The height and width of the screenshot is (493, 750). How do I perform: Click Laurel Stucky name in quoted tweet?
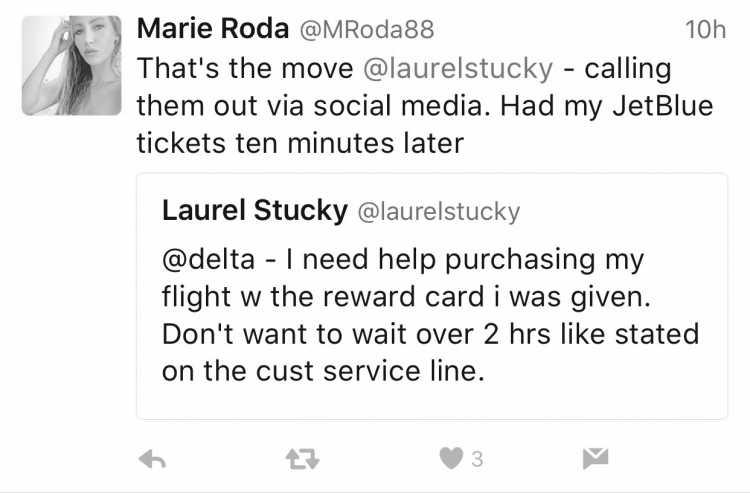click(255, 210)
